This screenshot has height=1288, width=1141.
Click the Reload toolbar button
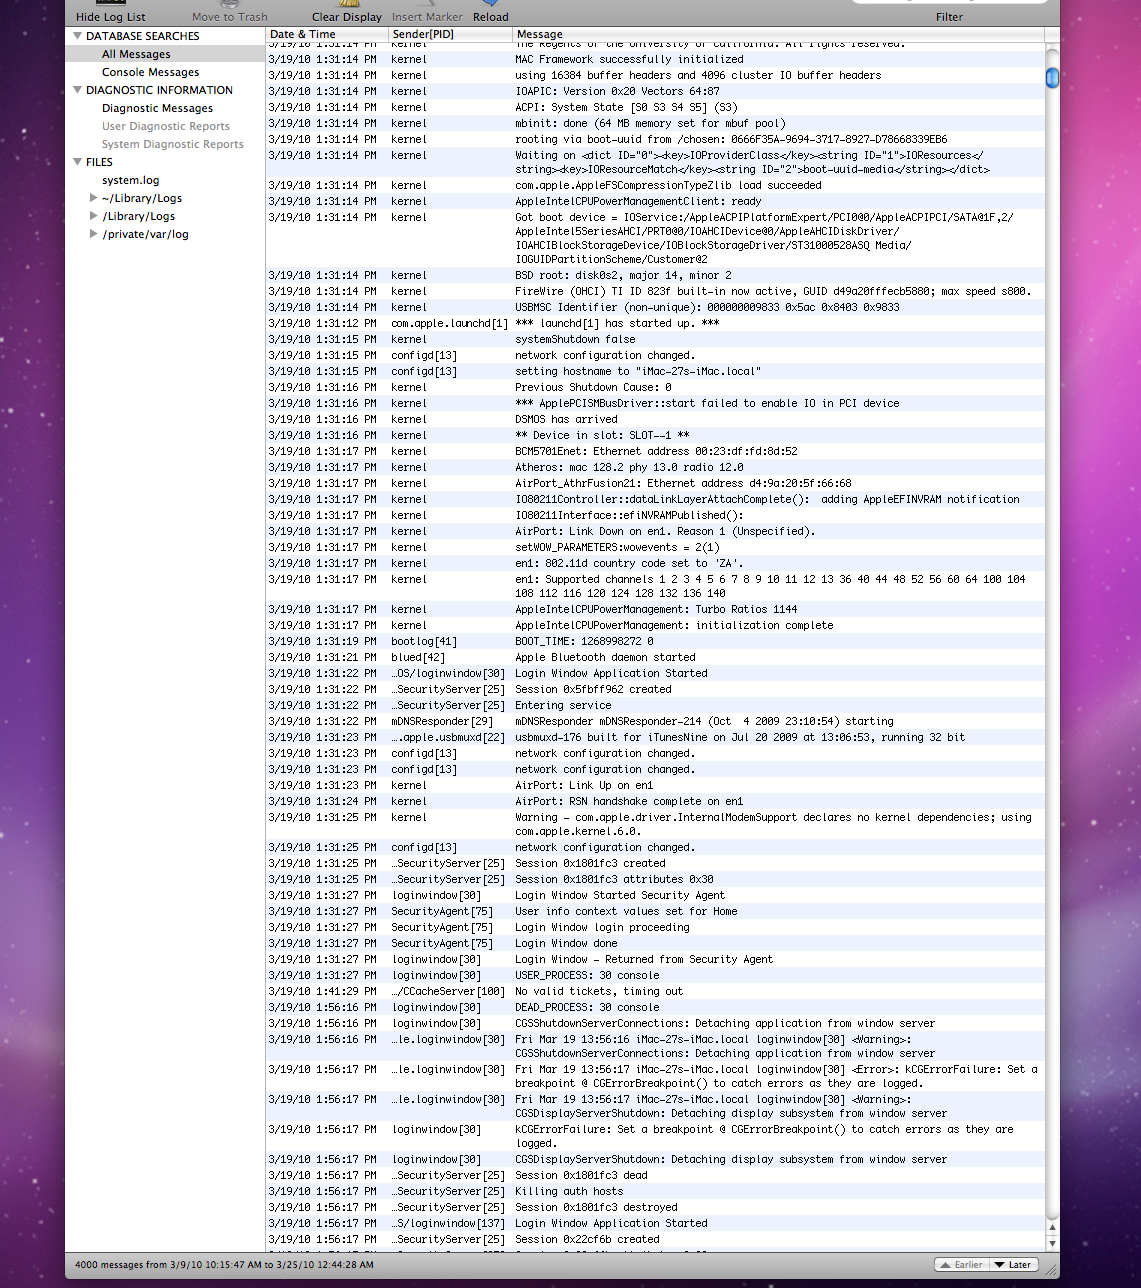490,13
